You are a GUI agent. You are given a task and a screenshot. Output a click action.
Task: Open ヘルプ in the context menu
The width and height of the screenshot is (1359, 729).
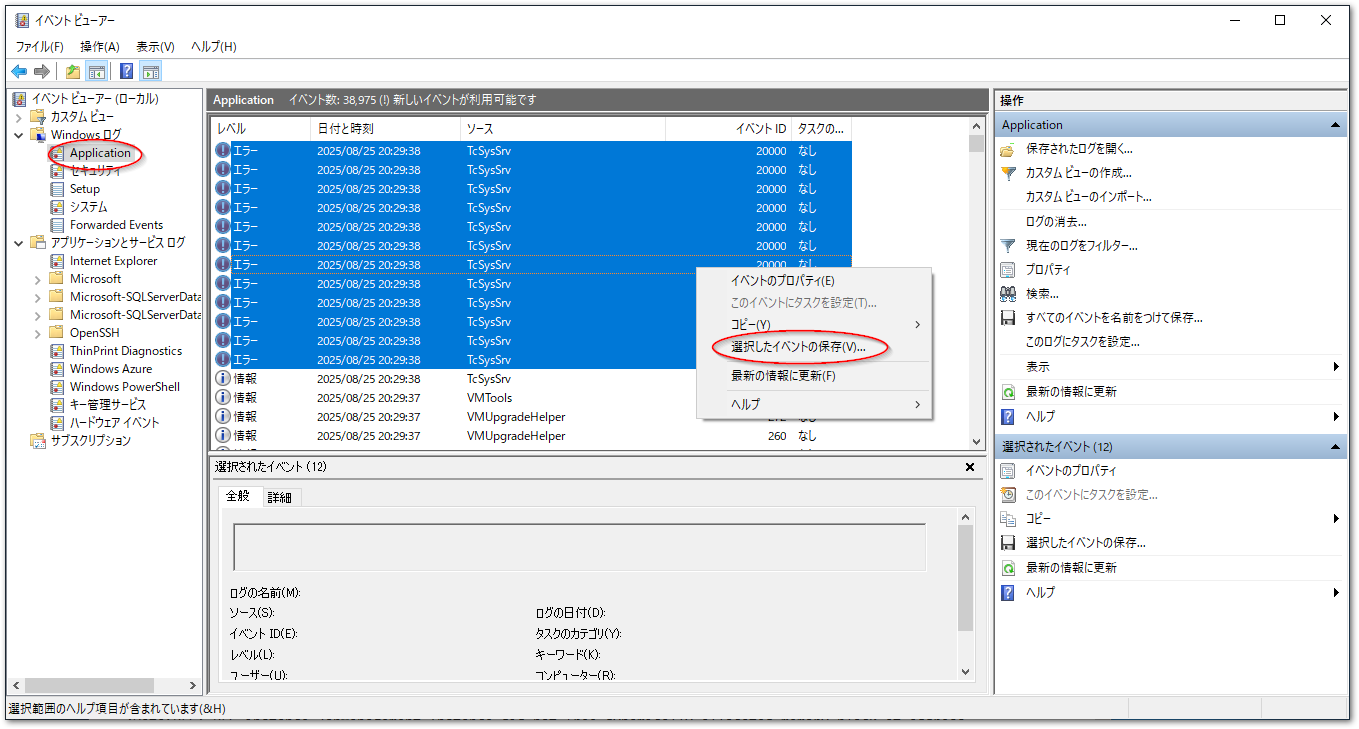[x=814, y=404]
